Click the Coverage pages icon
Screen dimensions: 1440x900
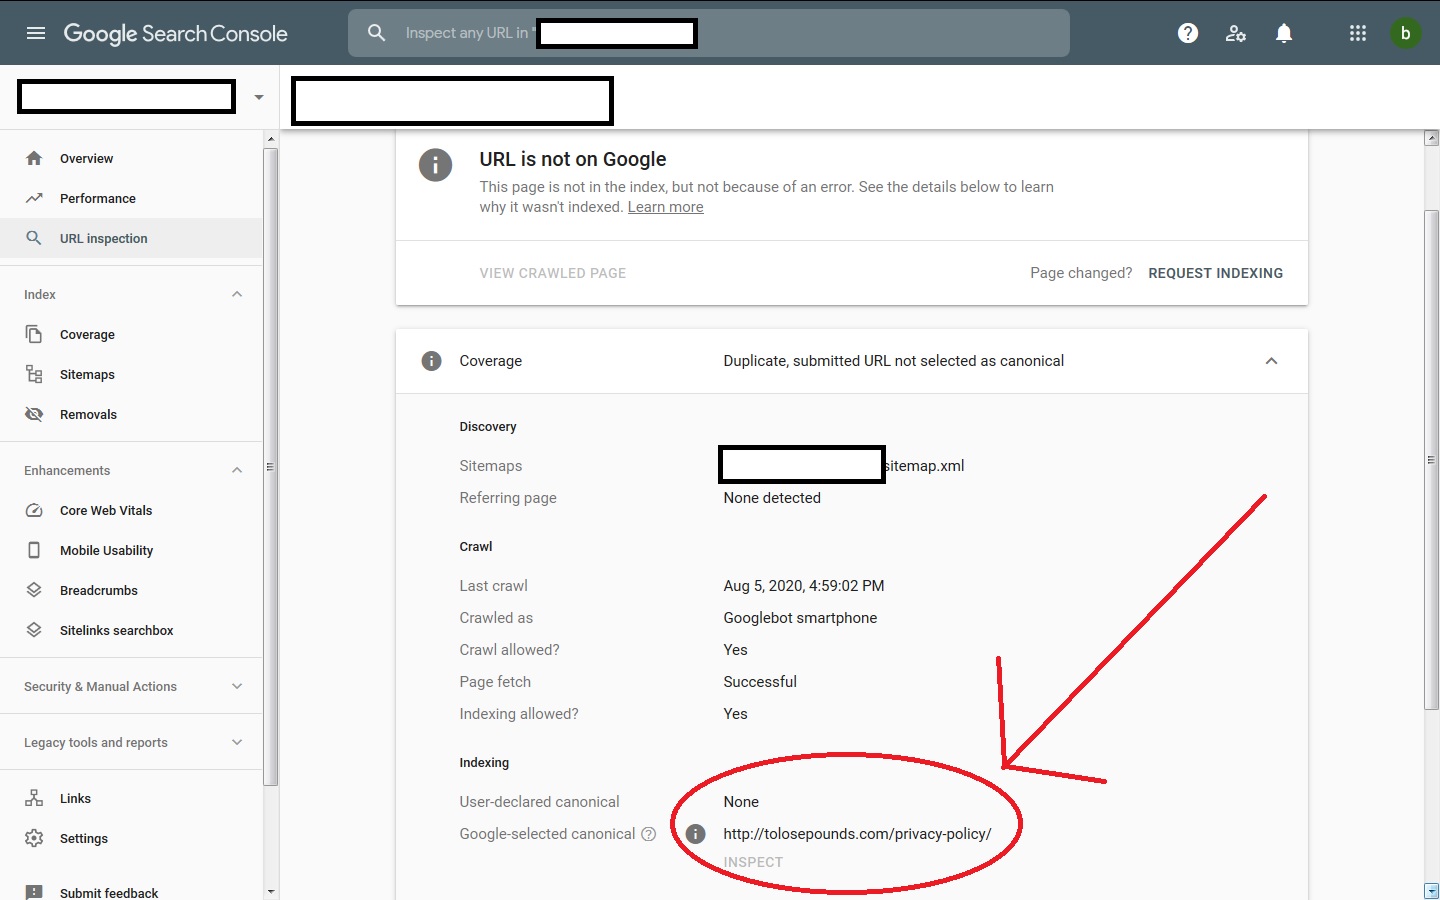point(34,334)
